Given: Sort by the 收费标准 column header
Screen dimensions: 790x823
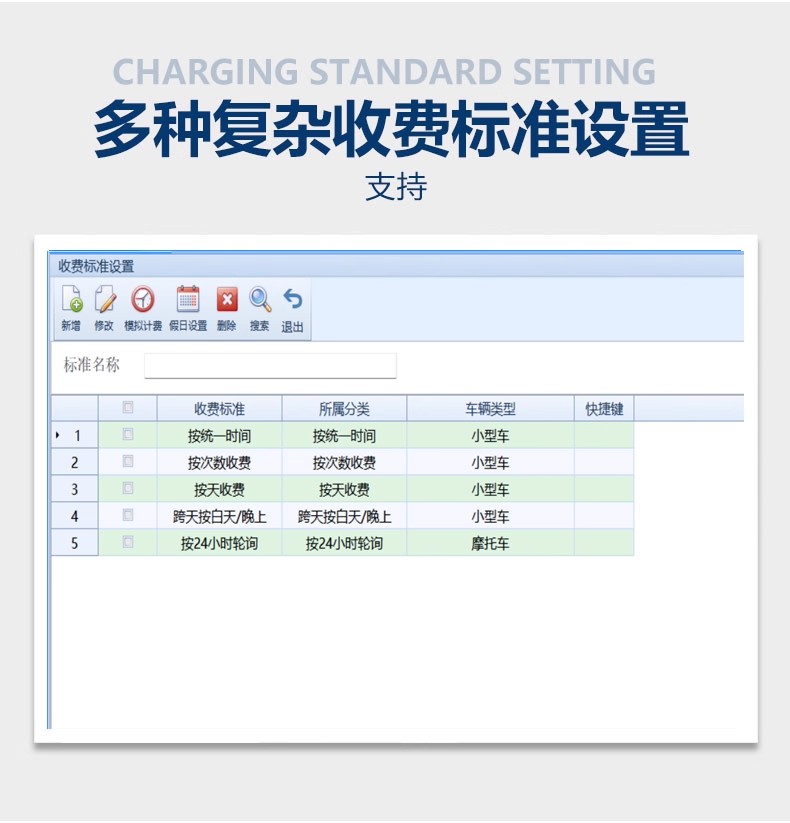Looking at the screenshot, I should (219, 409).
